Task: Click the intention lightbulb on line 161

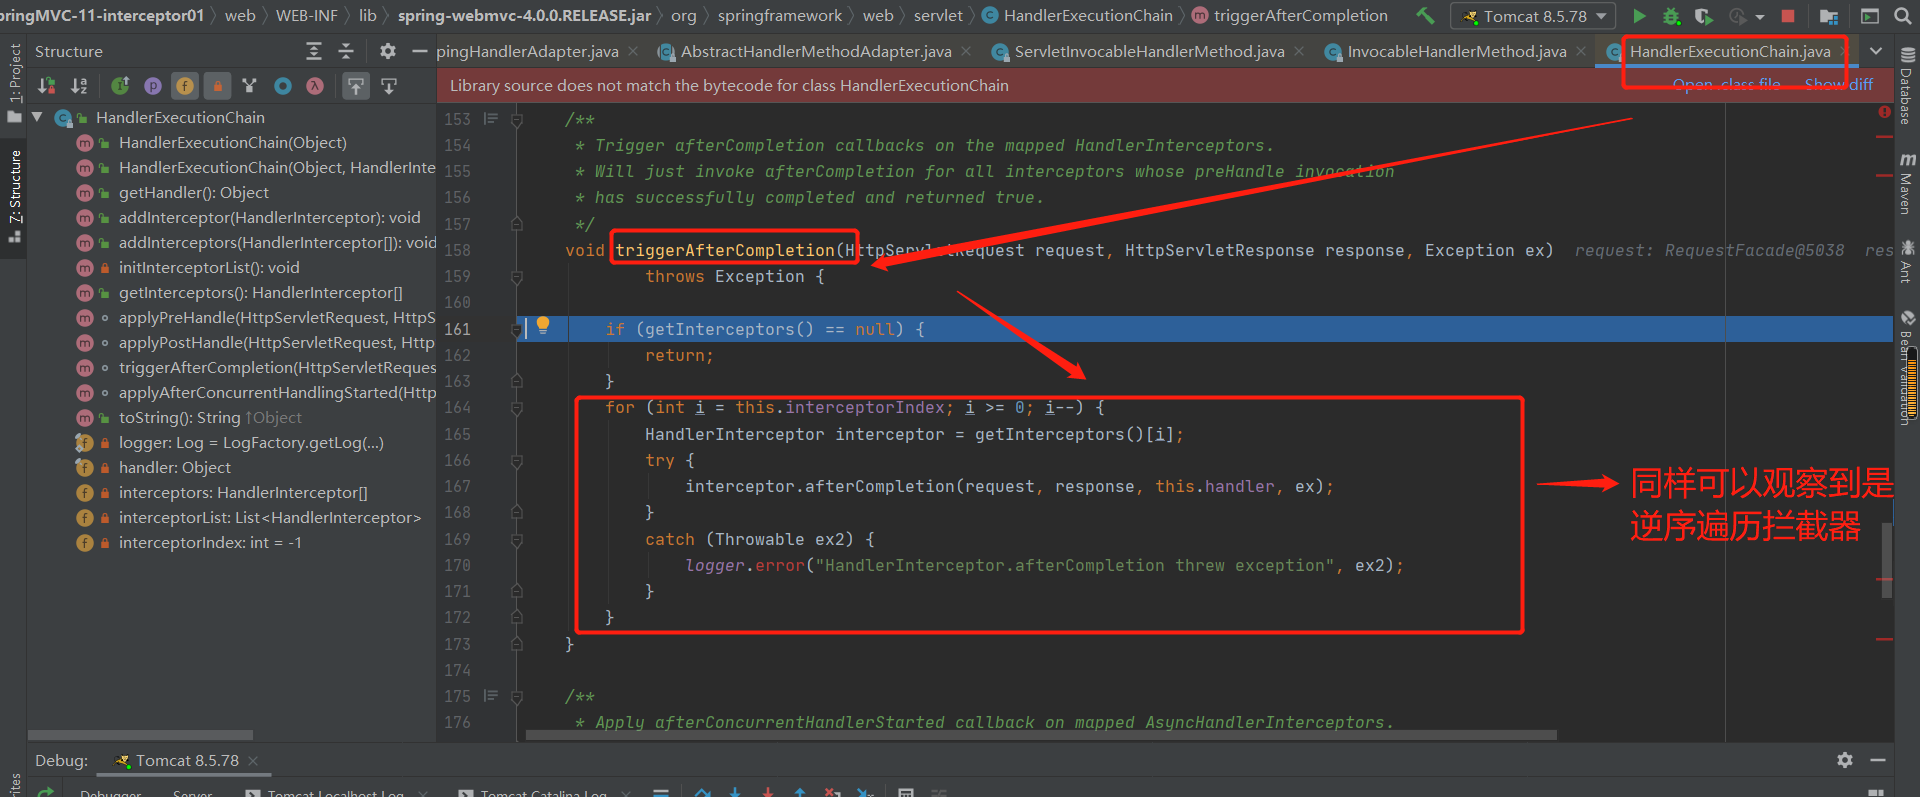Action: [x=543, y=325]
